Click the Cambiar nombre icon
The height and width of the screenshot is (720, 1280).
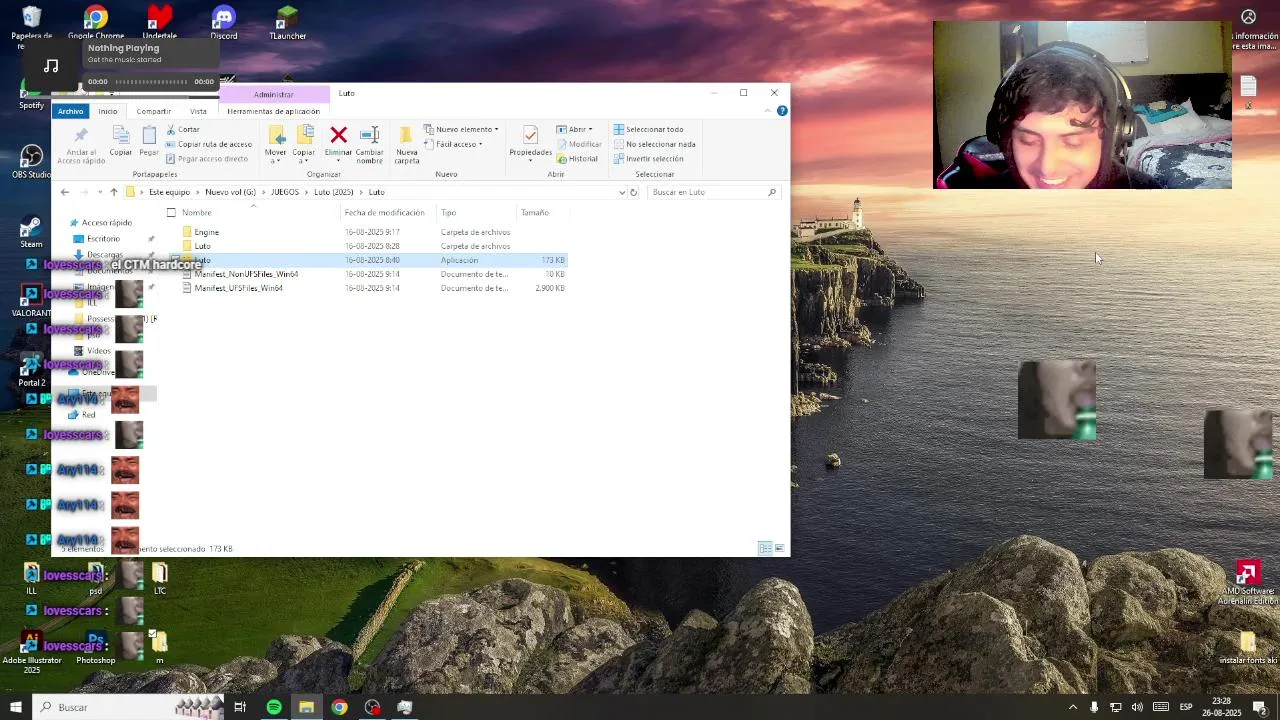tap(369, 135)
